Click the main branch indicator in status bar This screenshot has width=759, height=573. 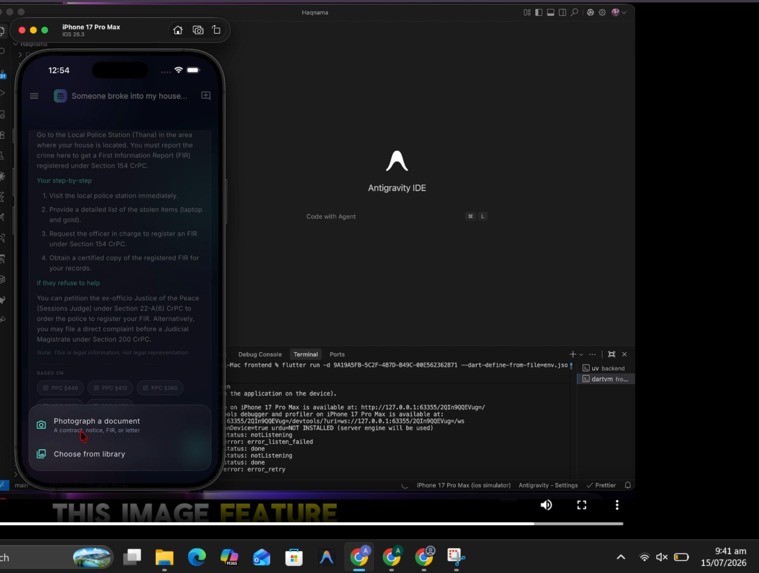(21, 485)
